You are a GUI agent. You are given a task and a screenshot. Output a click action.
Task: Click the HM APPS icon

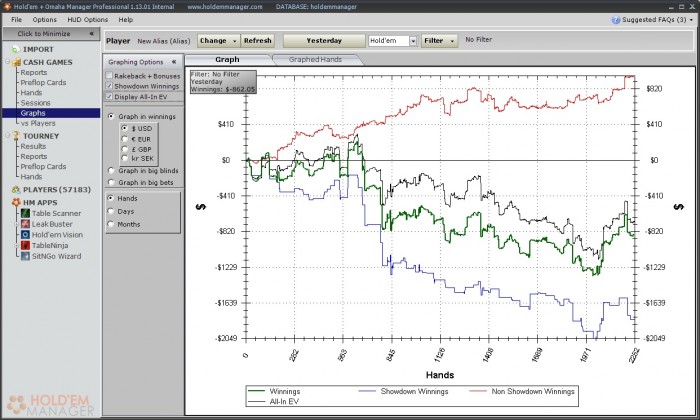pos(16,203)
